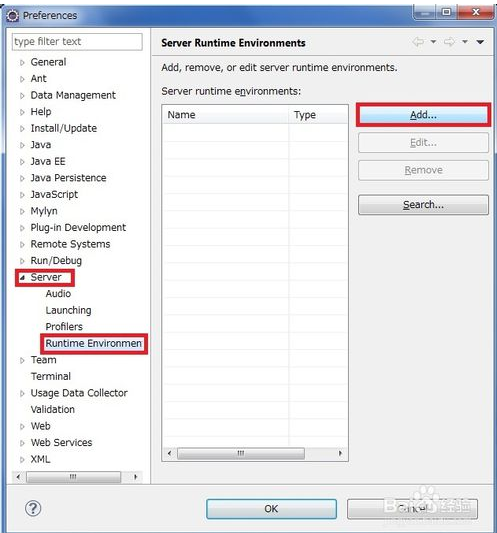
Task: Dismiss dialog with Cancel button
Action: [x=412, y=509]
